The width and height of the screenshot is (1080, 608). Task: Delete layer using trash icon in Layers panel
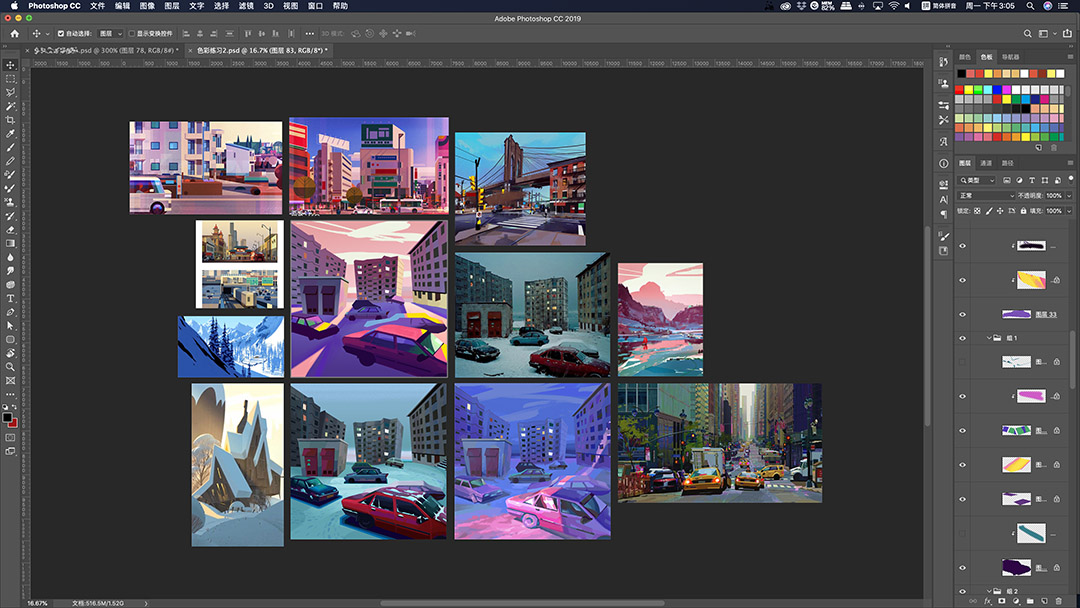tap(1058, 601)
